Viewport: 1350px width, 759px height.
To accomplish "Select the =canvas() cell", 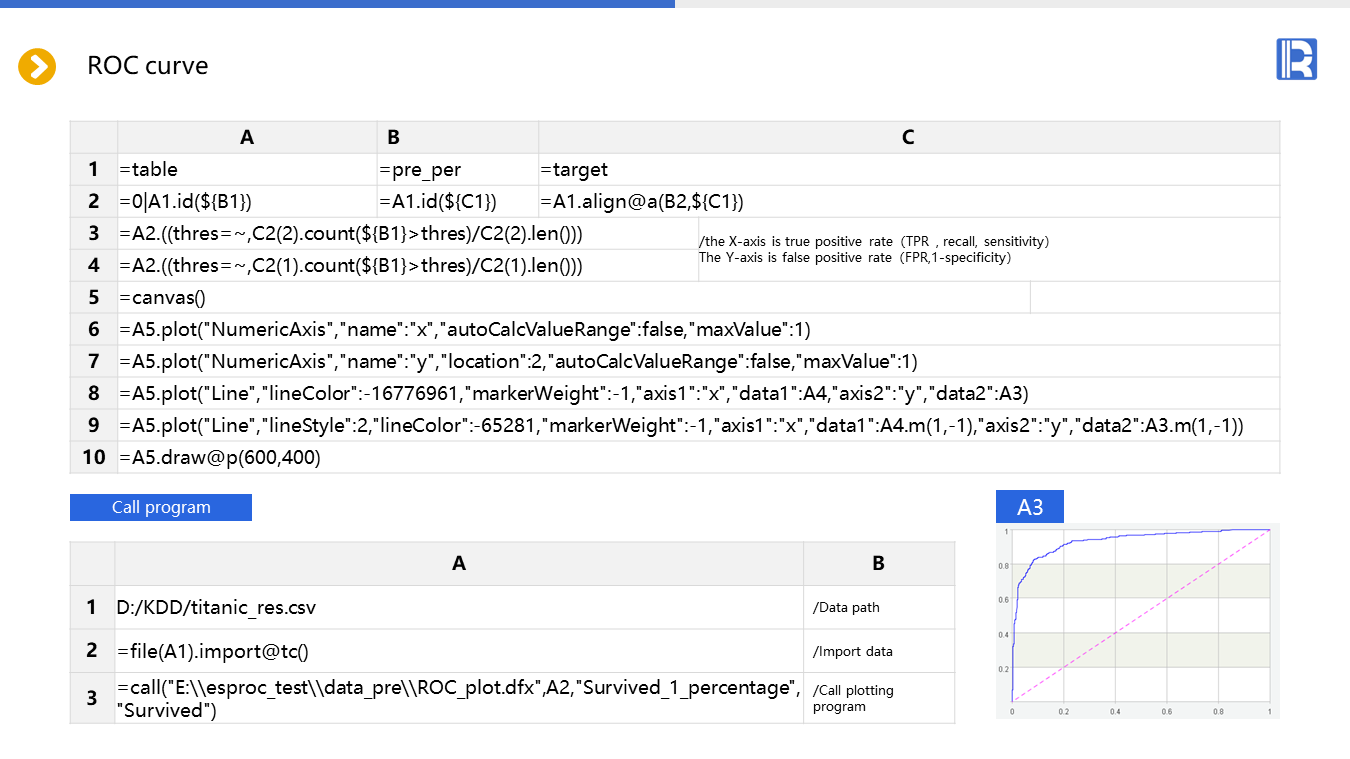I will [573, 297].
